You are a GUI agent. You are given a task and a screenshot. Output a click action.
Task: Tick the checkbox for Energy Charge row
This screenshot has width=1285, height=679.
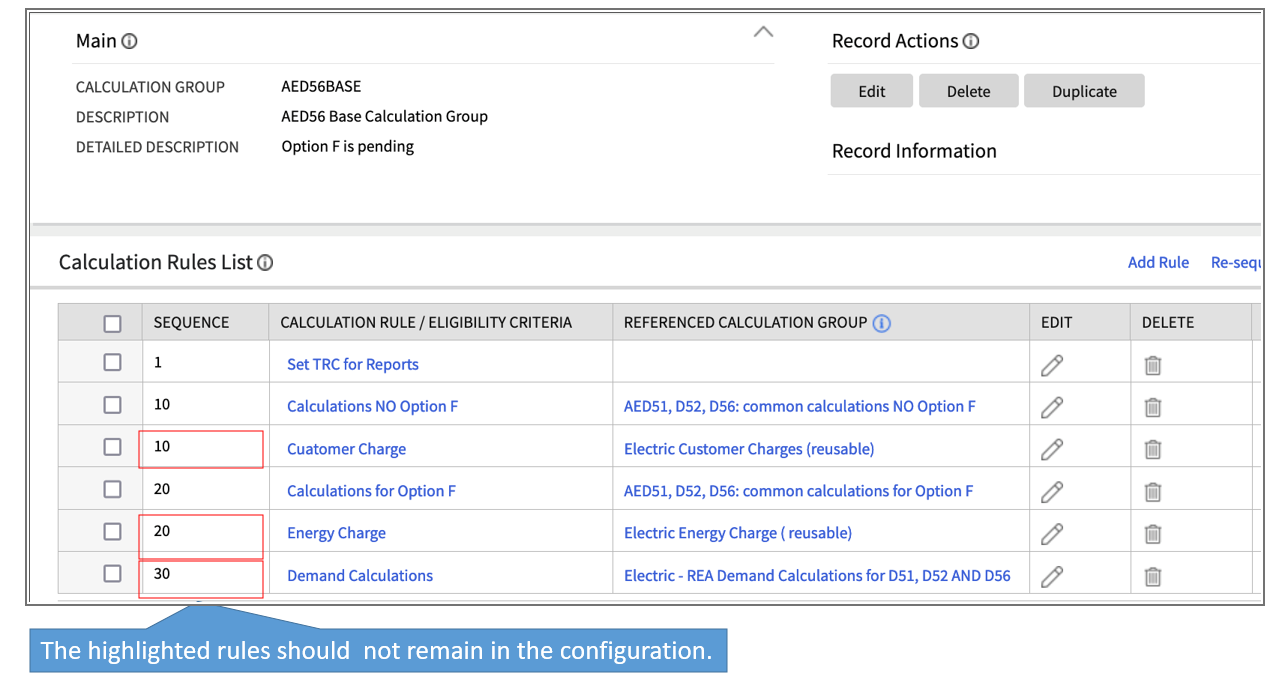[x=112, y=532]
